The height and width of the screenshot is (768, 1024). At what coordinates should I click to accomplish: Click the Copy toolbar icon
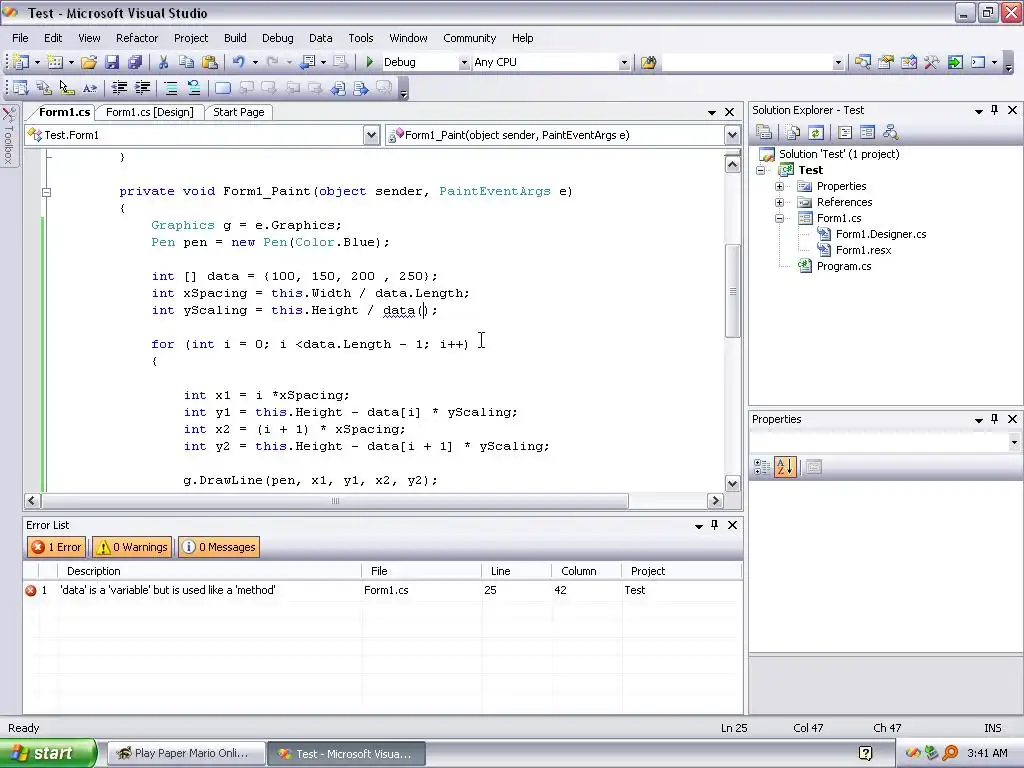pos(186,62)
